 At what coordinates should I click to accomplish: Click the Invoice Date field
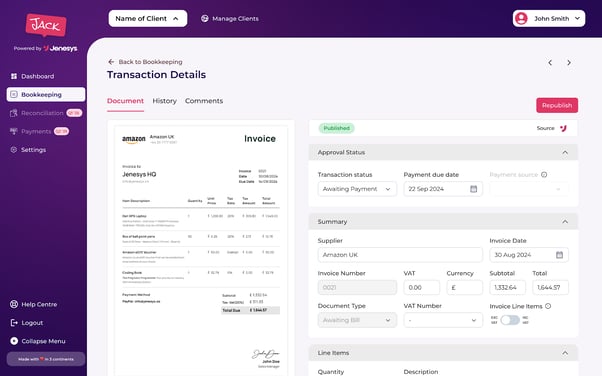pyautogui.click(x=529, y=255)
